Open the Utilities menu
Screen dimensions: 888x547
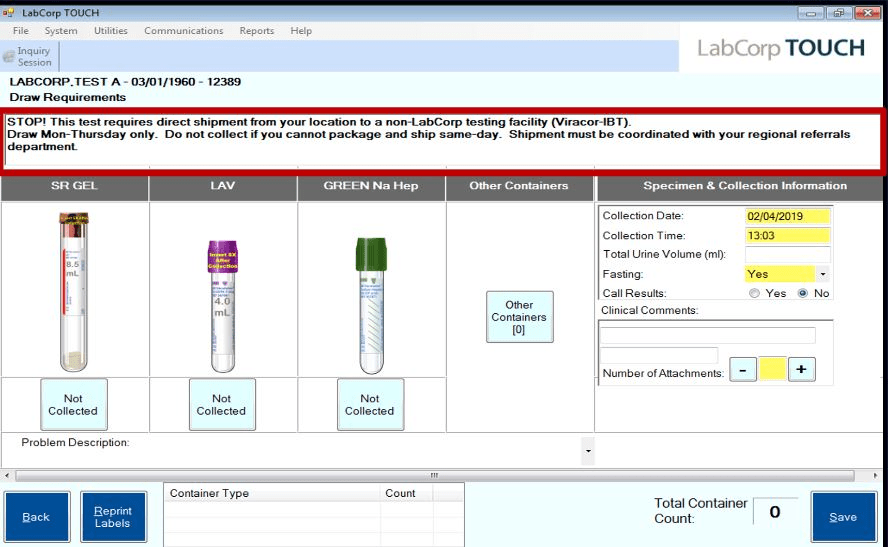(110, 31)
